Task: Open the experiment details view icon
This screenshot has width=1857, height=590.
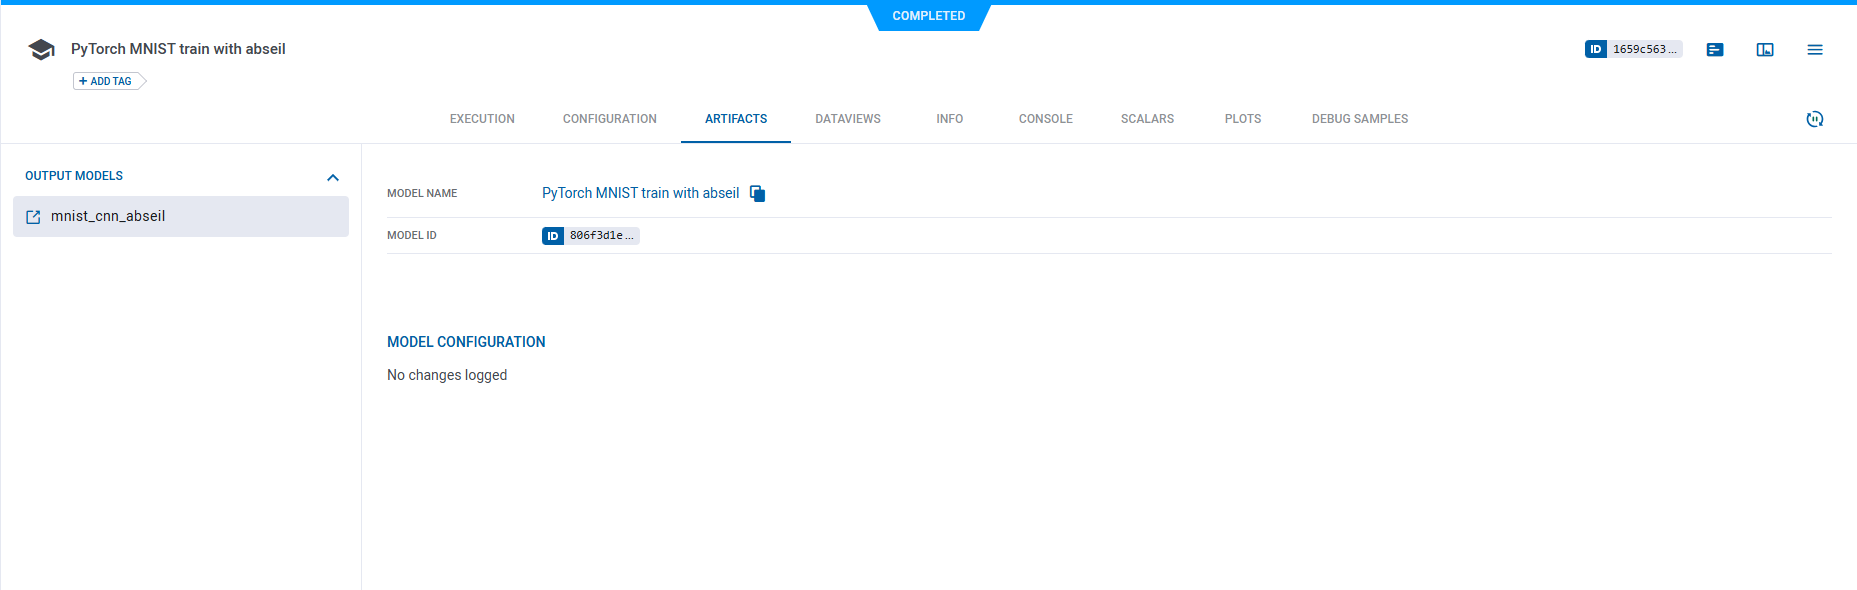Action: click(1715, 50)
